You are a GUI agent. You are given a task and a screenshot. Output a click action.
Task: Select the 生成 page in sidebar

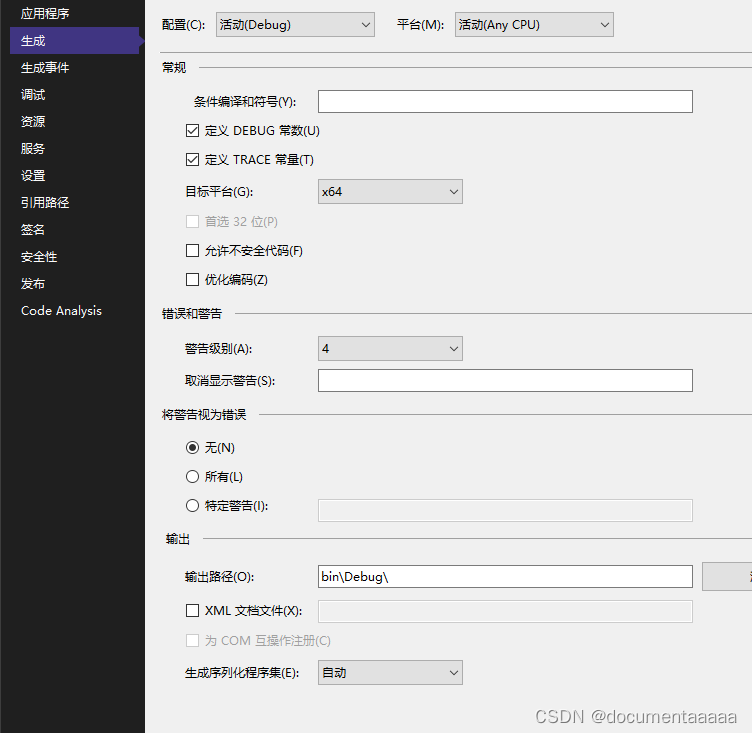pyautogui.click(x=74, y=41)
